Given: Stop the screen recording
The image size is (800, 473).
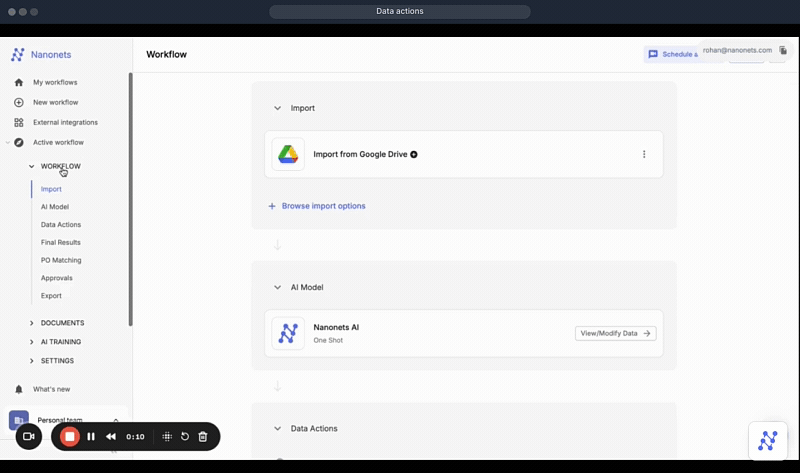Looking at the screenshot, I should [70, 437].
